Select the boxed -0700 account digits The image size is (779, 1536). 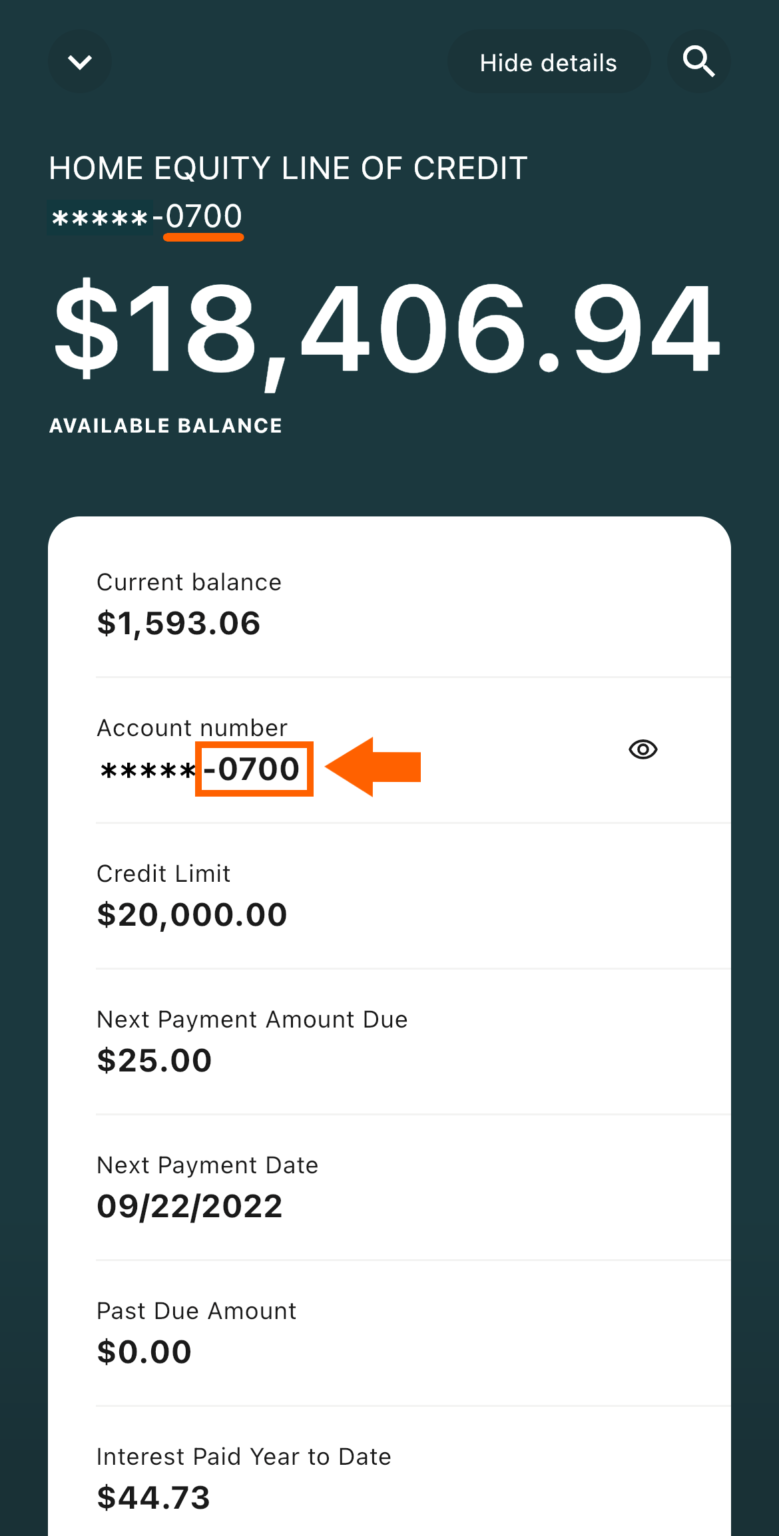pyautogui.click(x=254, y=768)
